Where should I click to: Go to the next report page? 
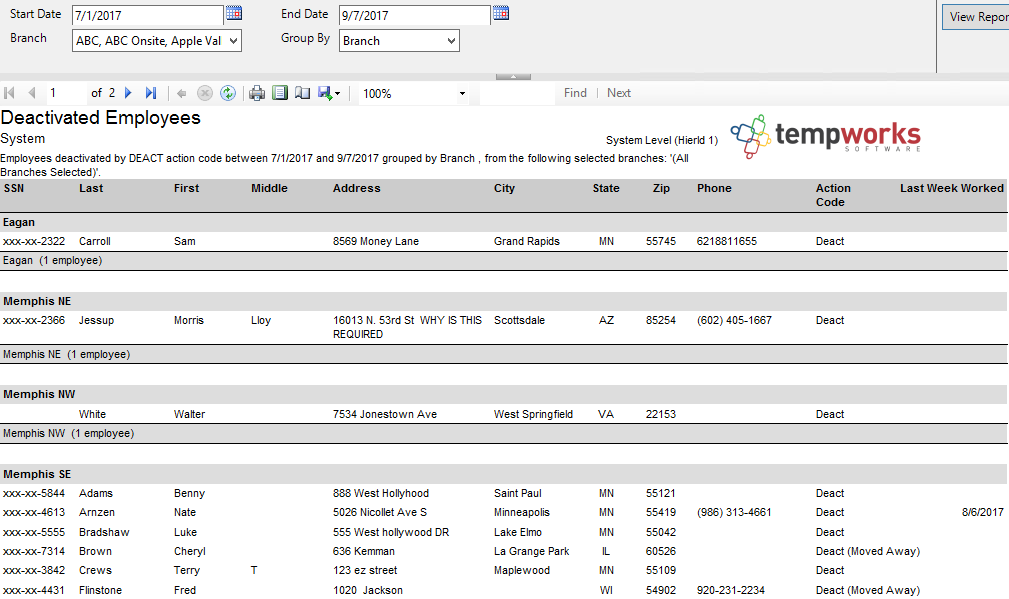[x=128, y=93]
